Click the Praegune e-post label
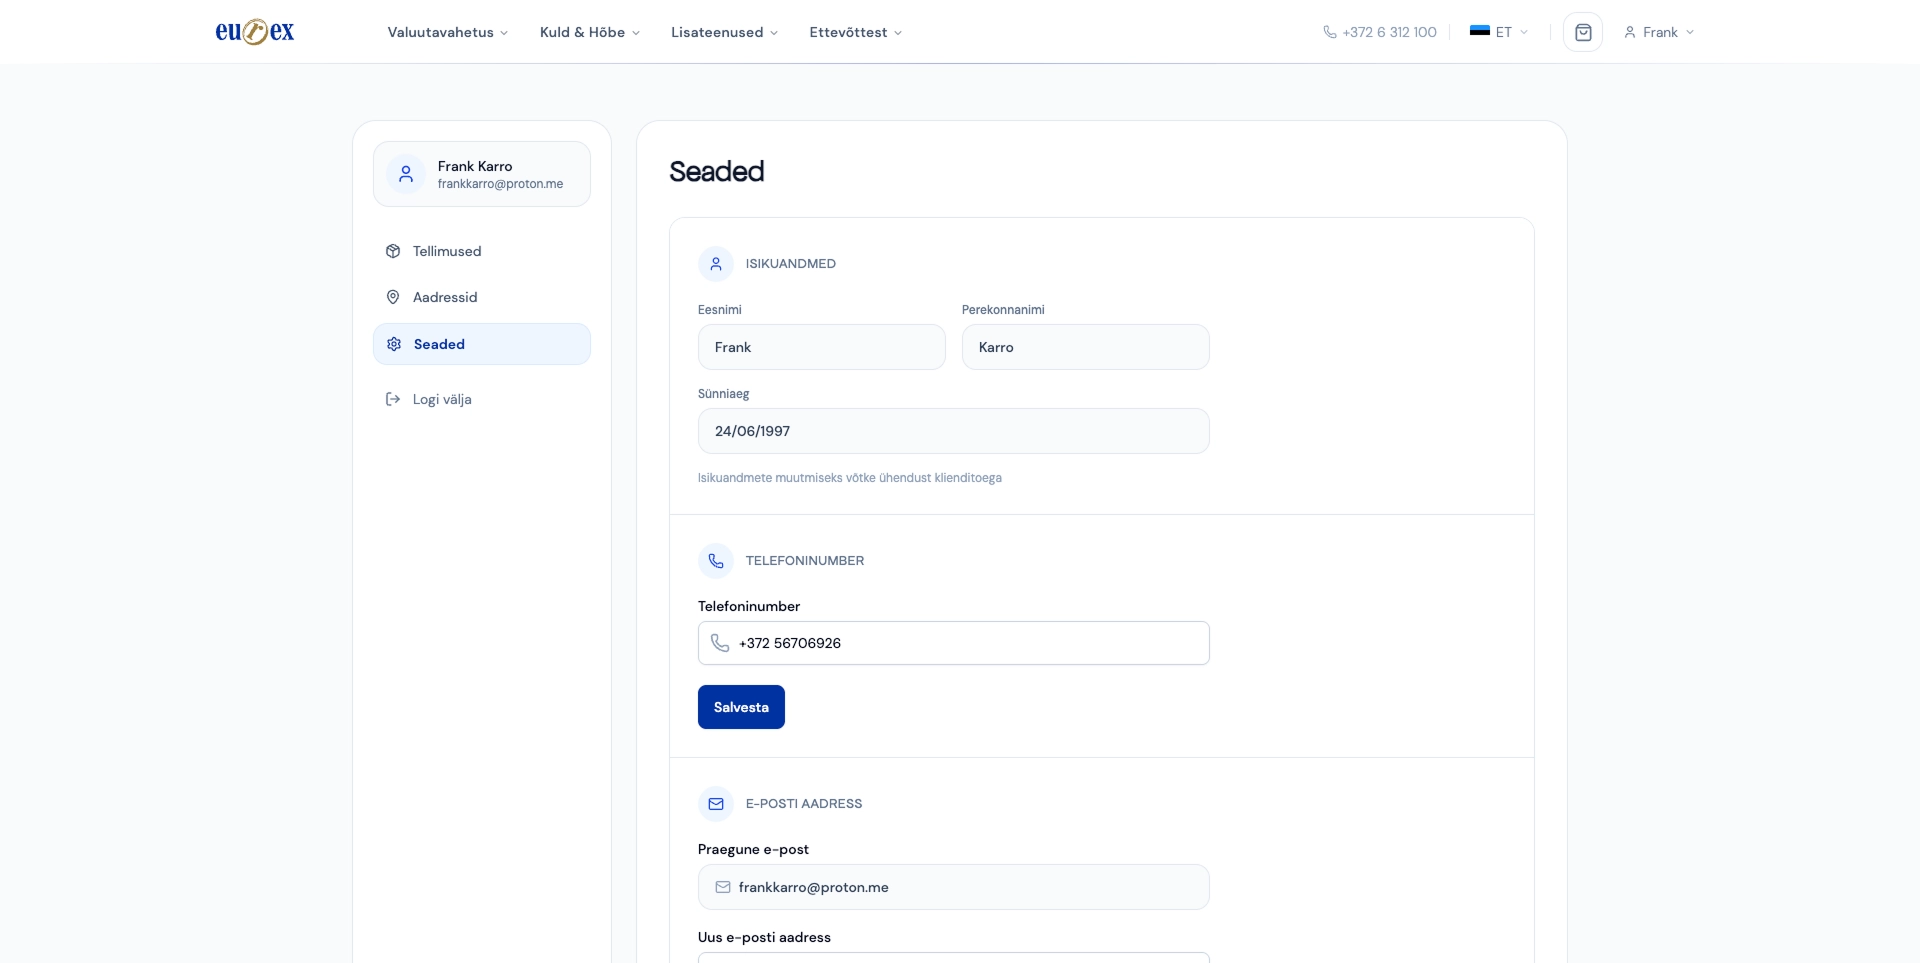 (x=753, y=849)
